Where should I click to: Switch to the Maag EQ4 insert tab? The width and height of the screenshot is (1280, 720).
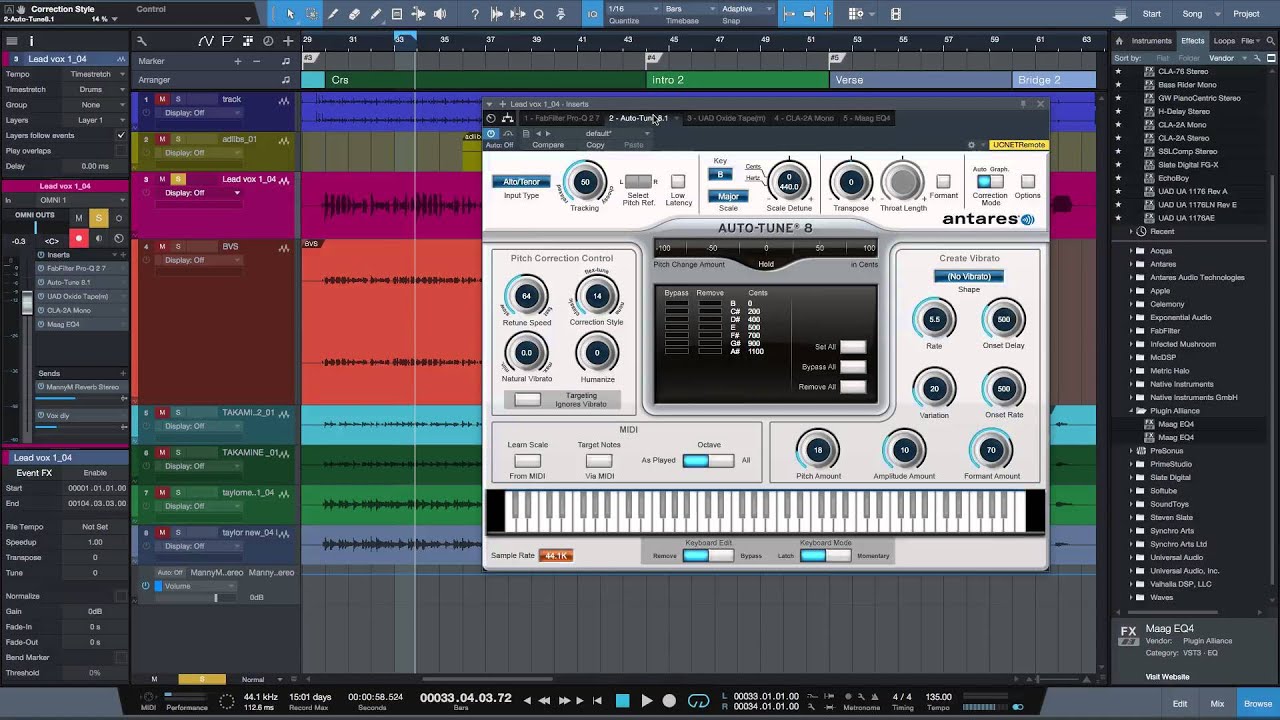click(866, 118)
